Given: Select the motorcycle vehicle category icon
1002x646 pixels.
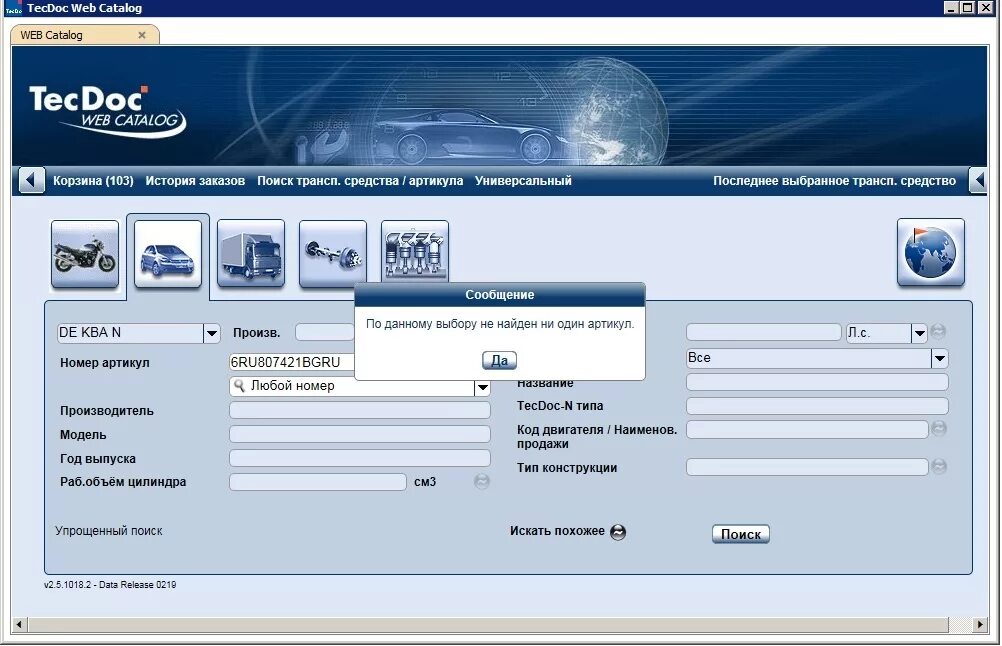Looking at the screenshot, I should (85, 254).
